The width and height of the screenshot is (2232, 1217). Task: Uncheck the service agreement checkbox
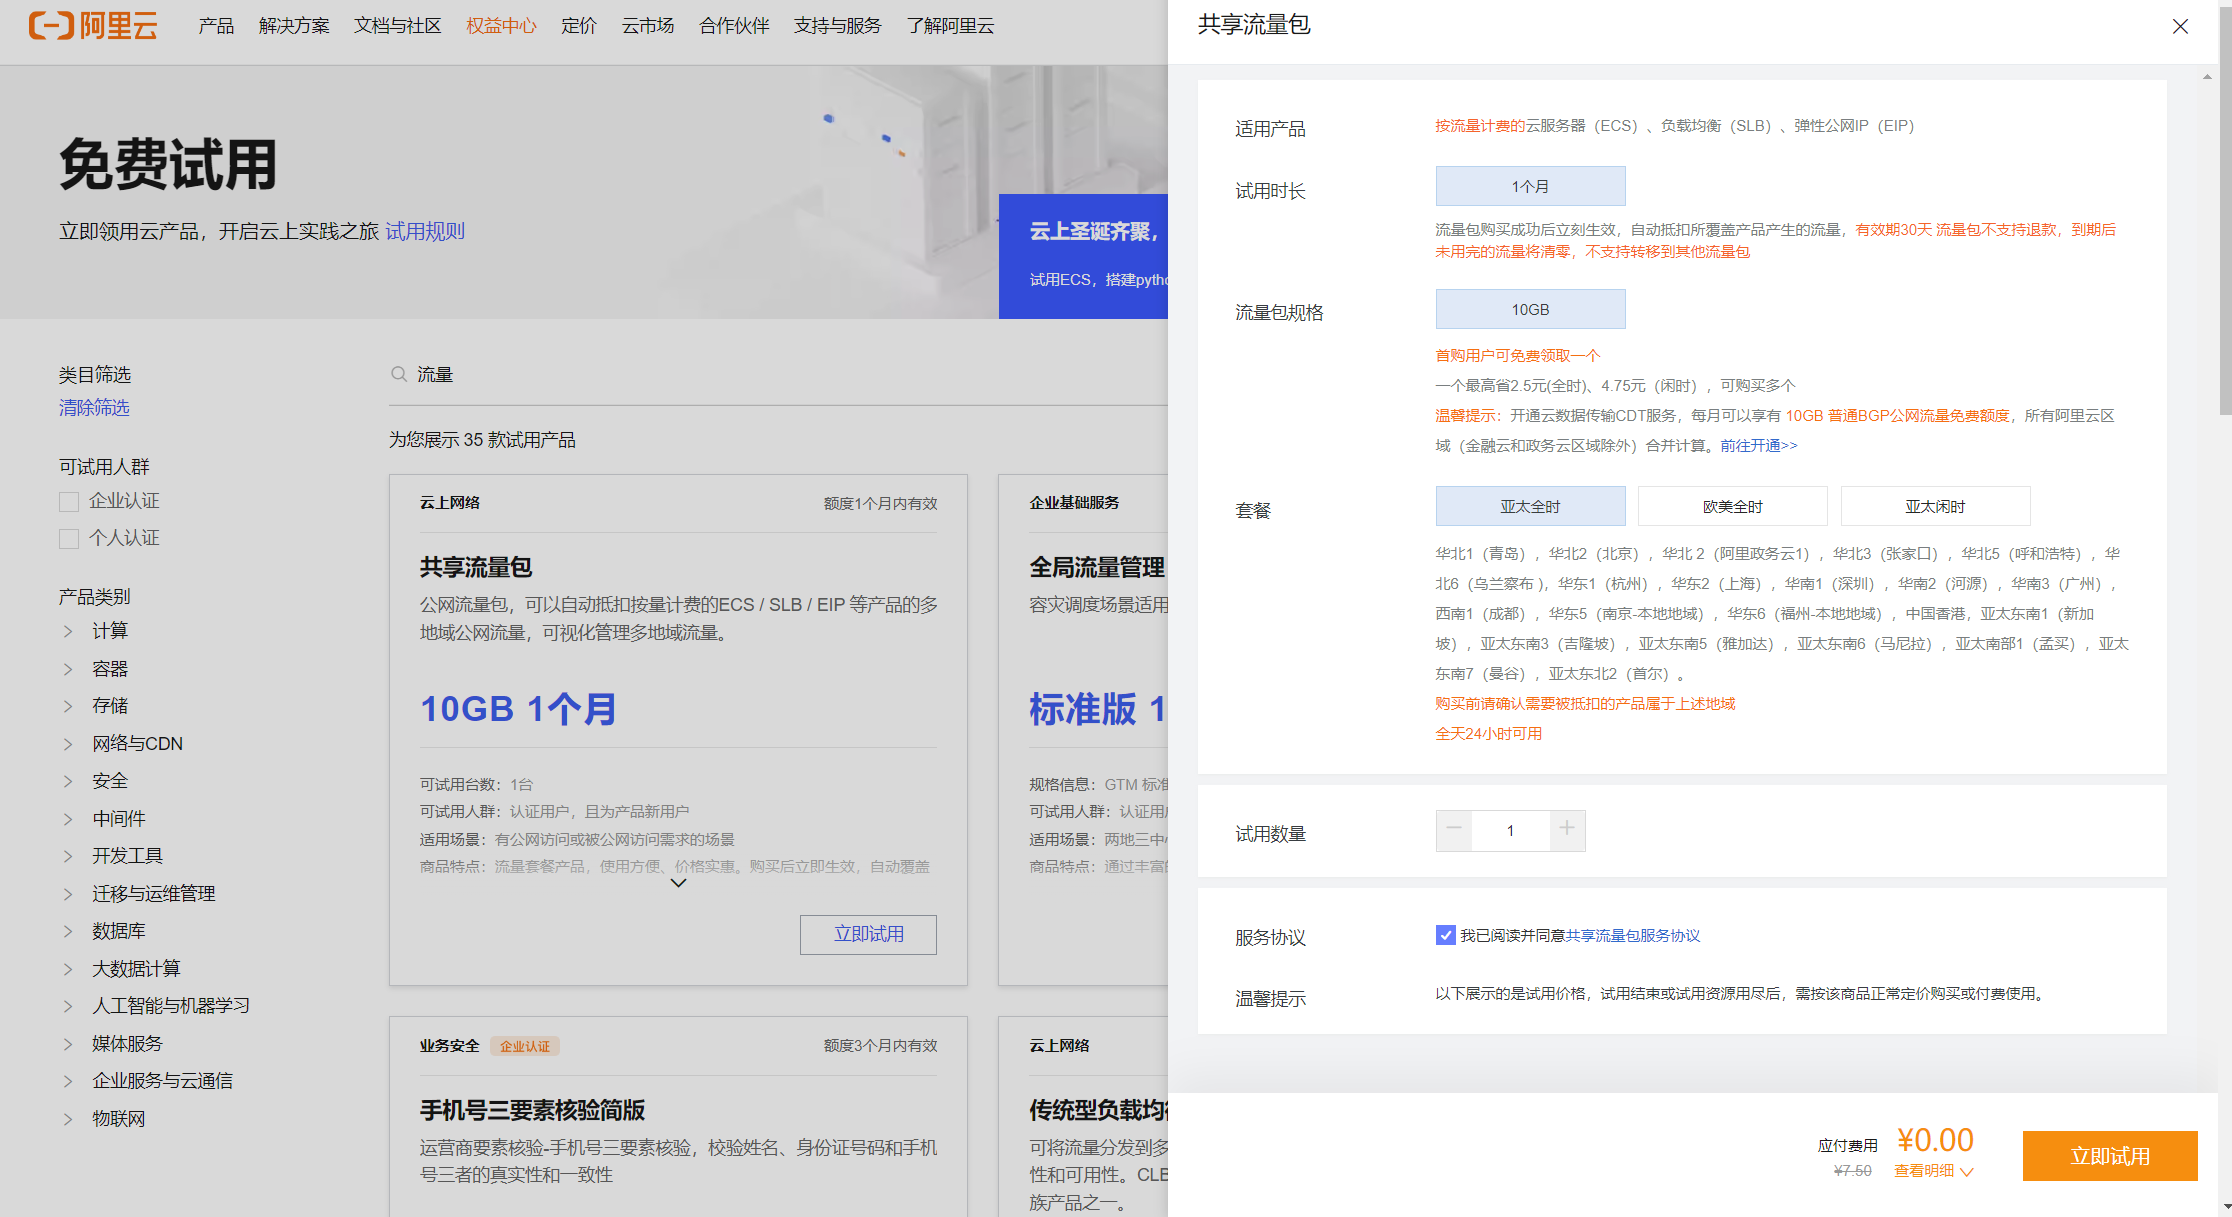(x=1445, y=935)
